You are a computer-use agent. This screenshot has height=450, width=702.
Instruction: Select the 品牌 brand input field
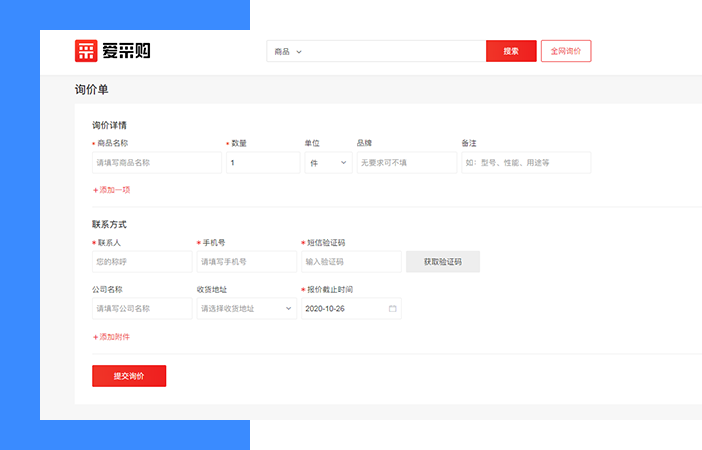click(x=406, y=162)
